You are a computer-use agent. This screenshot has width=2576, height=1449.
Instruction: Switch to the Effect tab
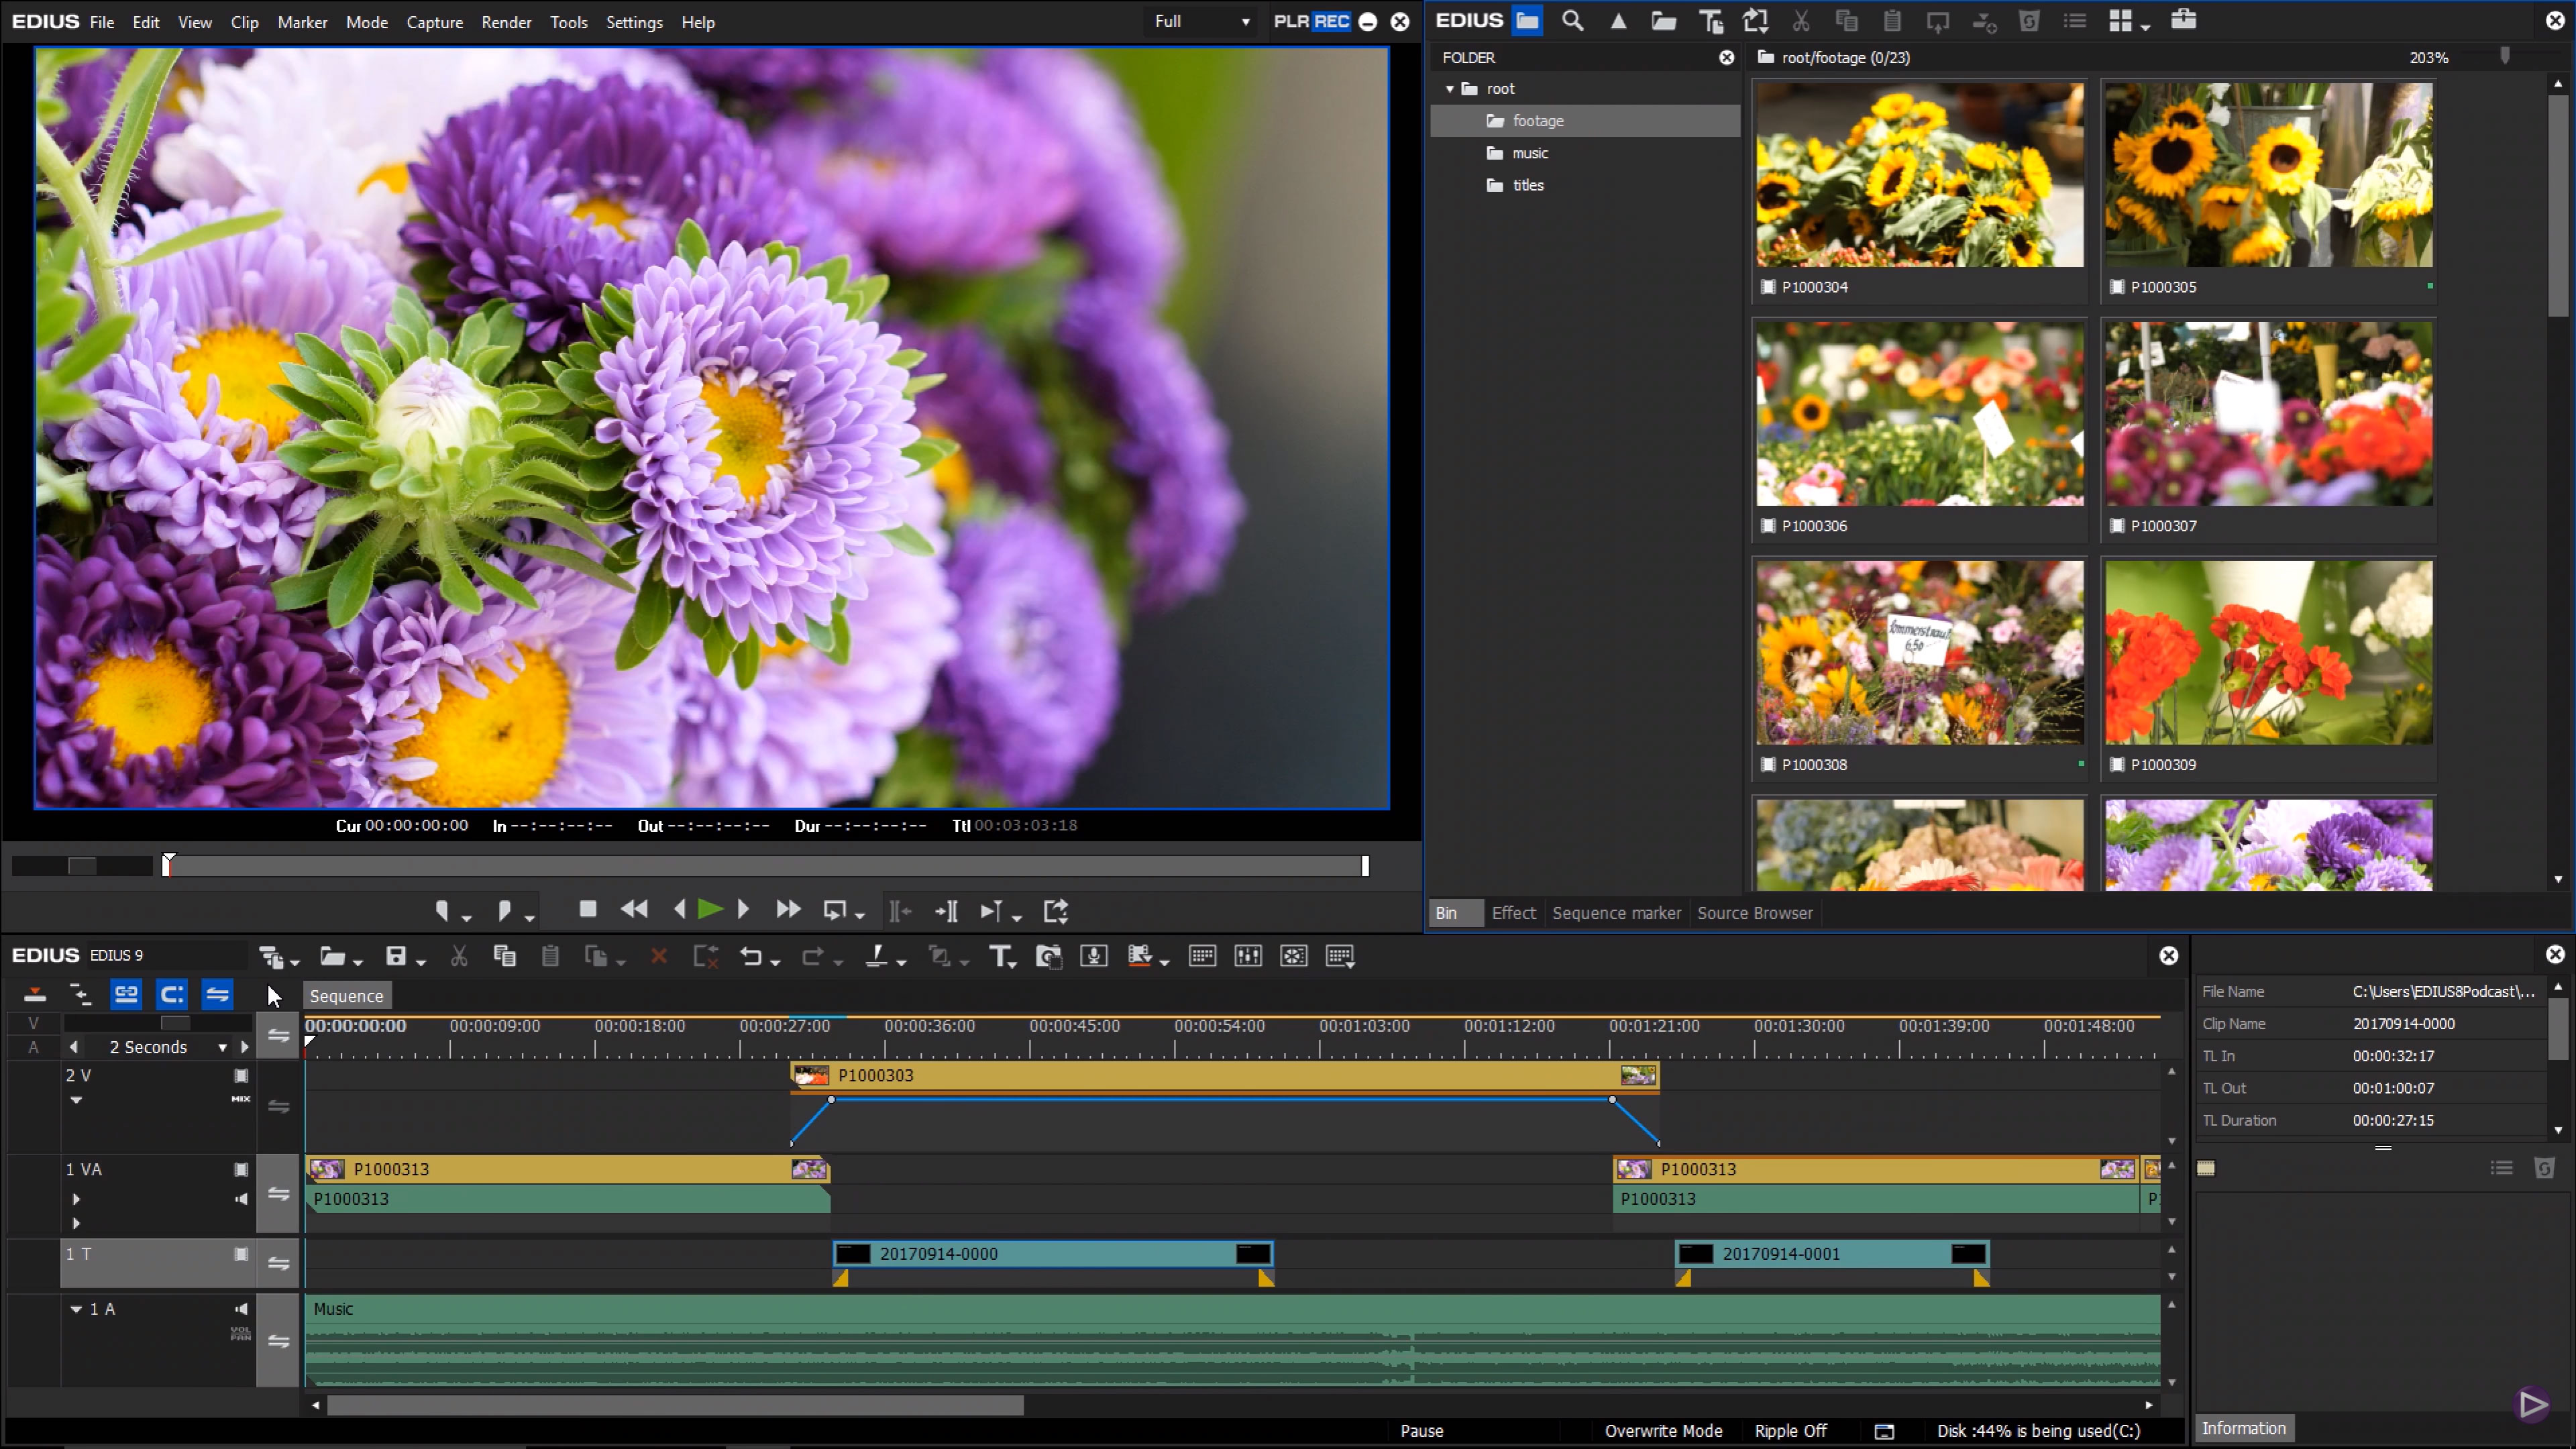[x=1513, y=913]
